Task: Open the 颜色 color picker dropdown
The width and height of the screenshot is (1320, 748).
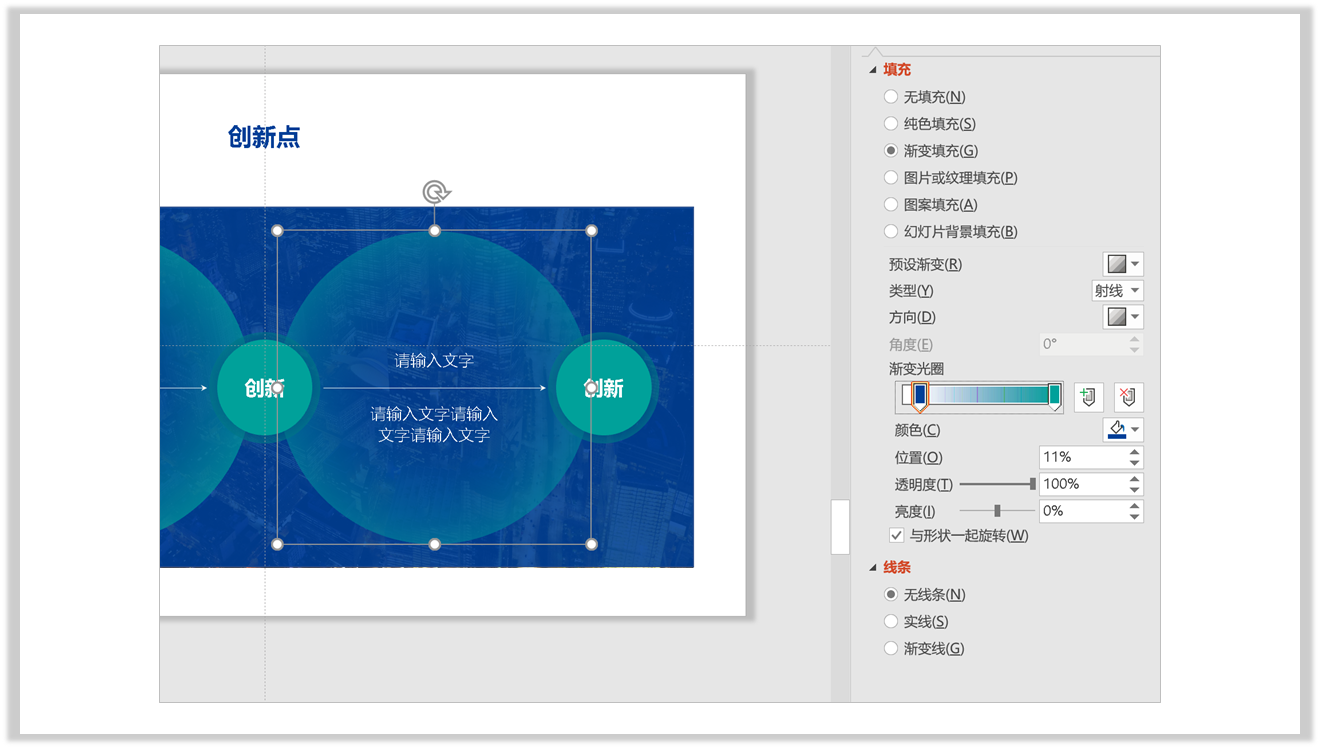Action: click(x=1123, y=430)
